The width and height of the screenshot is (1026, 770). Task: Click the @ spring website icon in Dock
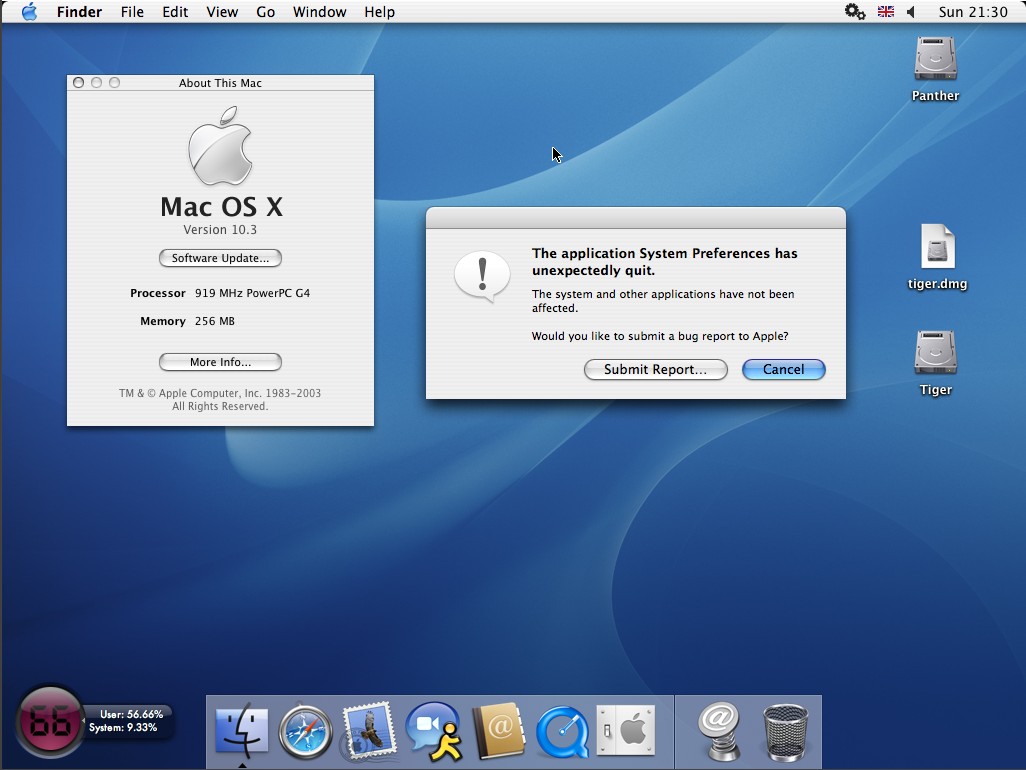718,730
